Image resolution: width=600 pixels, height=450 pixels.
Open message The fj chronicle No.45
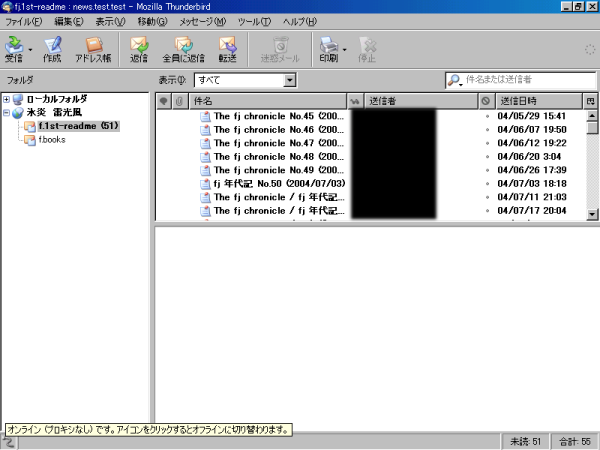point(279,116)
